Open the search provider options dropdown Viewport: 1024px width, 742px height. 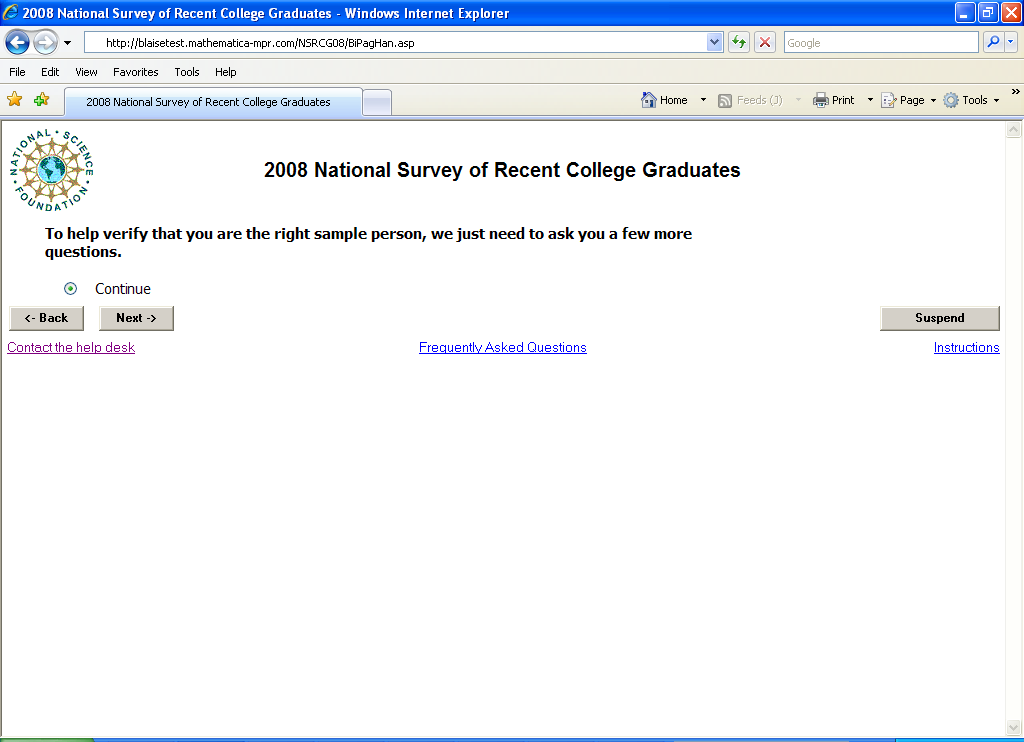pos(1010,42)
